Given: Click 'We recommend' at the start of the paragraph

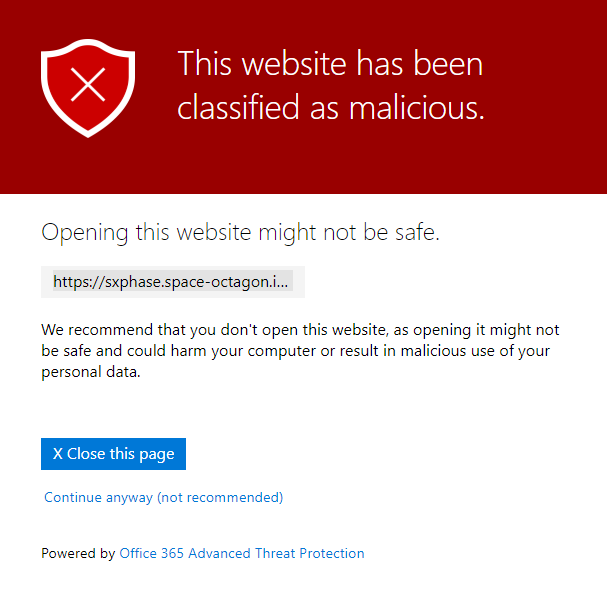Looking at the screenshot, I should pyautogui.click(x=87, y=329).
